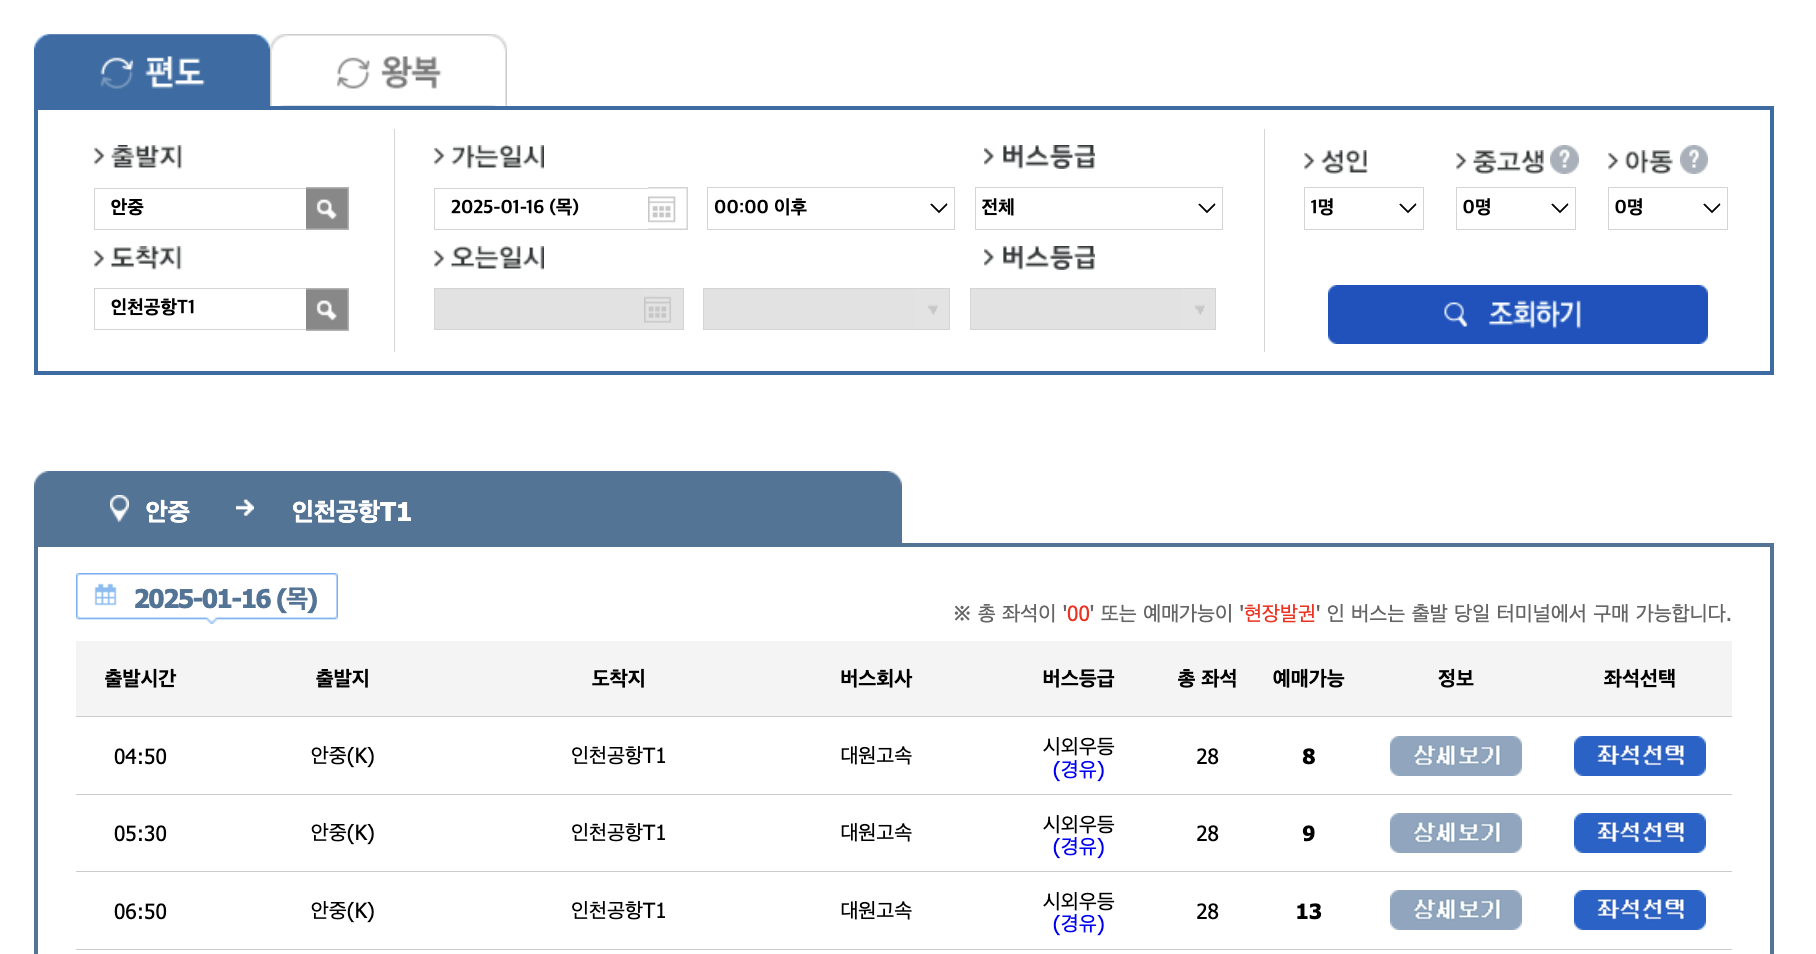The image size is (1816, 954).
Task: Open the 아동 count dropdown showing 0명
Action: point(1667,208)
